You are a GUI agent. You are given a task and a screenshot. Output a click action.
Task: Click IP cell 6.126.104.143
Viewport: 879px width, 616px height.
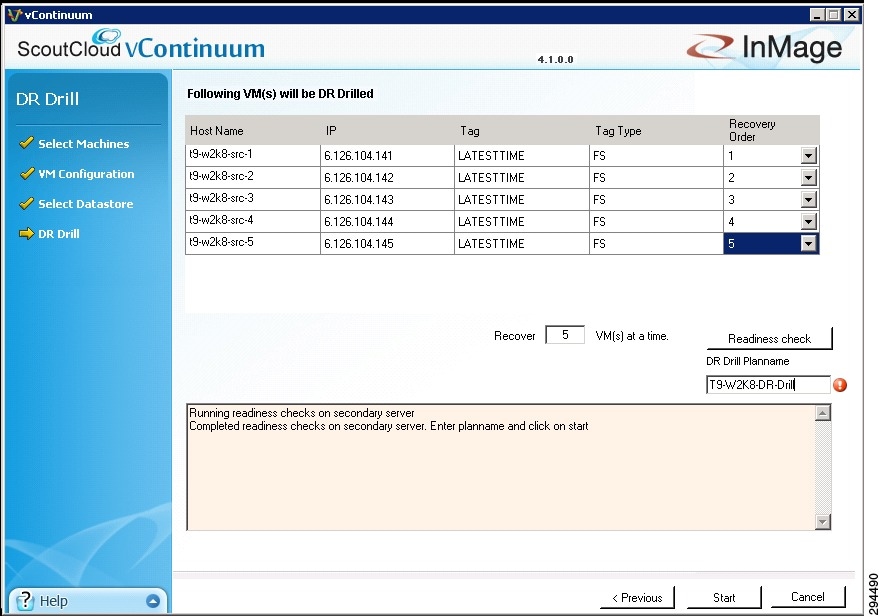coord(387,199)
